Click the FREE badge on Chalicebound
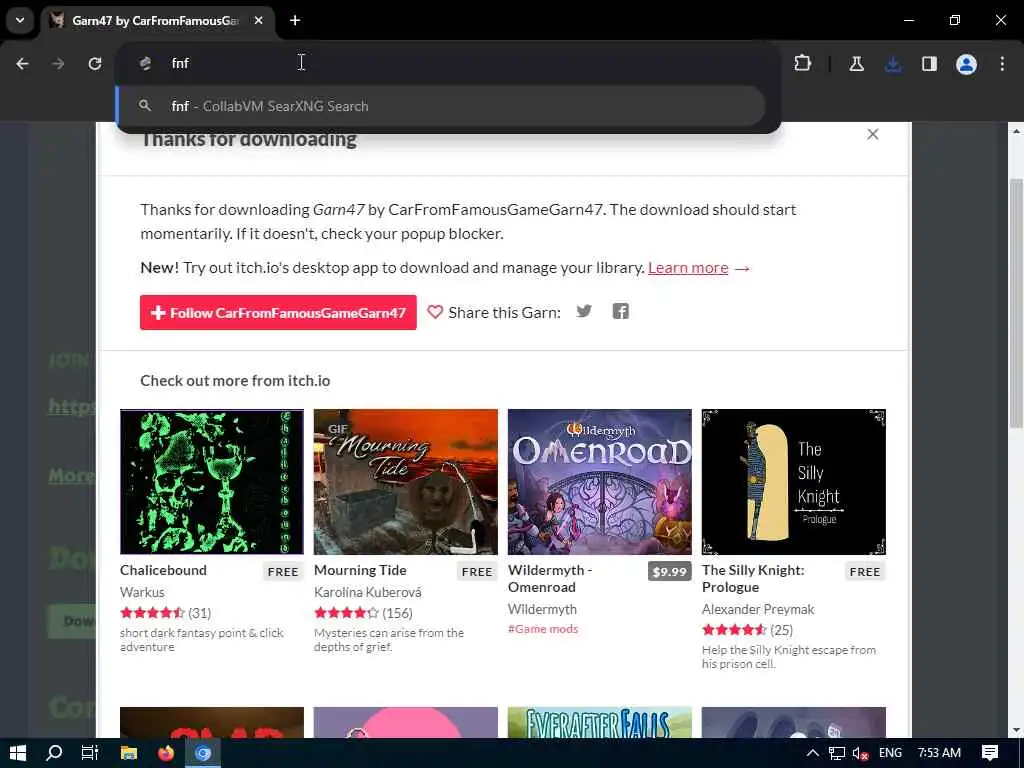This screenshot has height=768, width=1024. click(283, 571)
